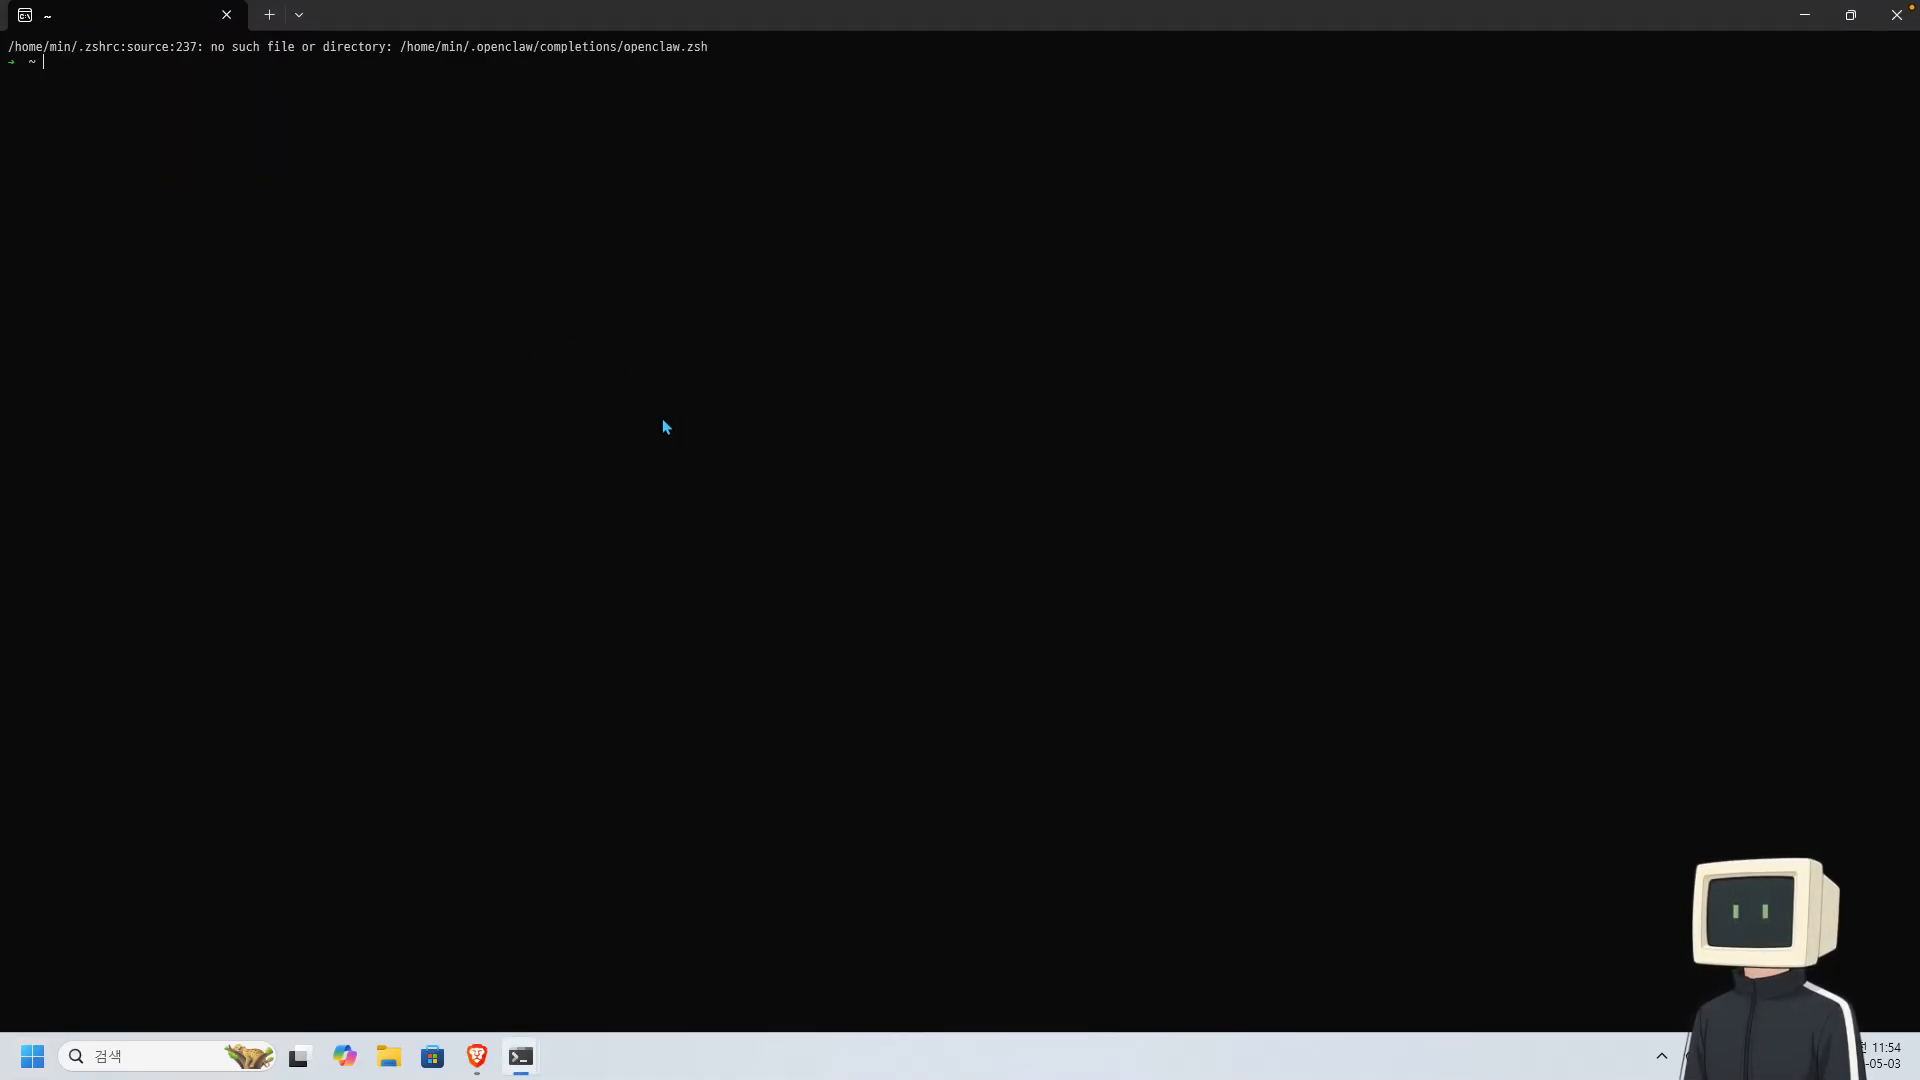1920x1080 pixels.
Task: Minimize the terminal window
Action: click(x=1805, y=15)
